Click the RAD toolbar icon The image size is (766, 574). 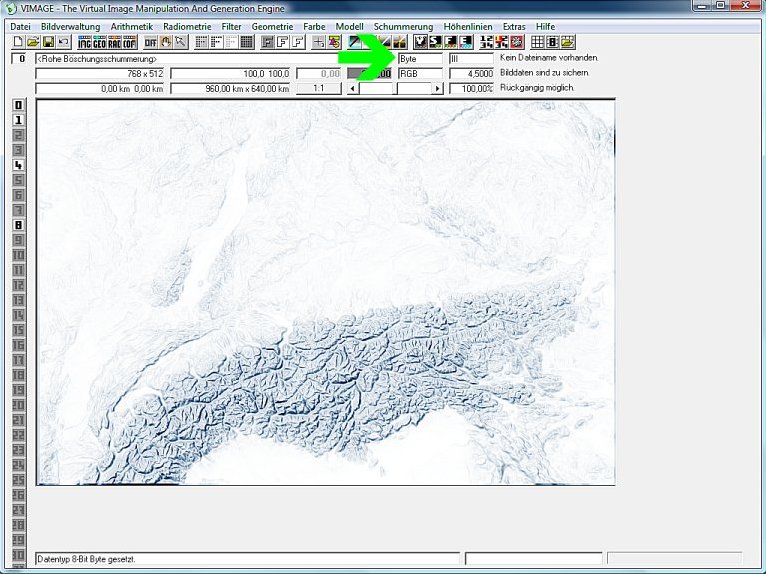115,42
